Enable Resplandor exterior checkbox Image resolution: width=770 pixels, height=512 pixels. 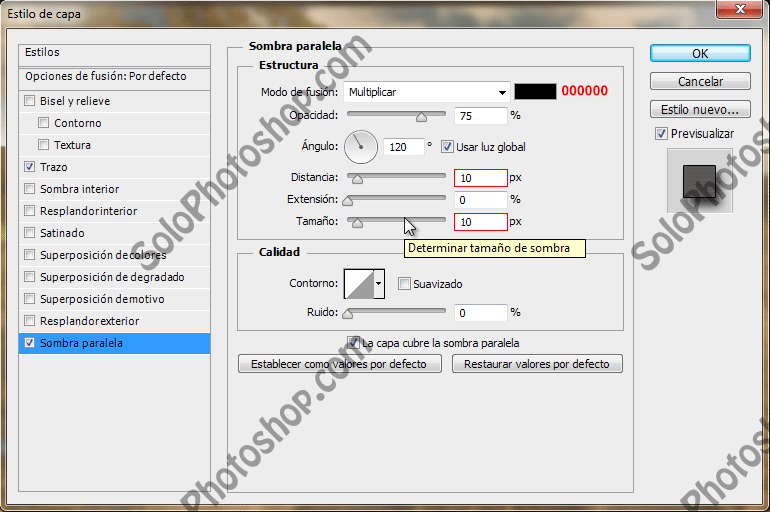pos(30,321)
